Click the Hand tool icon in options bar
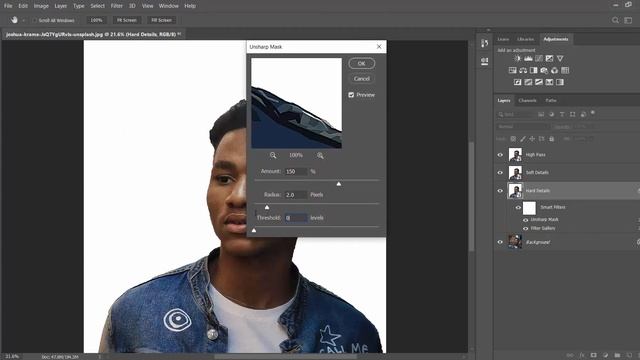The image size is (640, 360). (14, 20)
